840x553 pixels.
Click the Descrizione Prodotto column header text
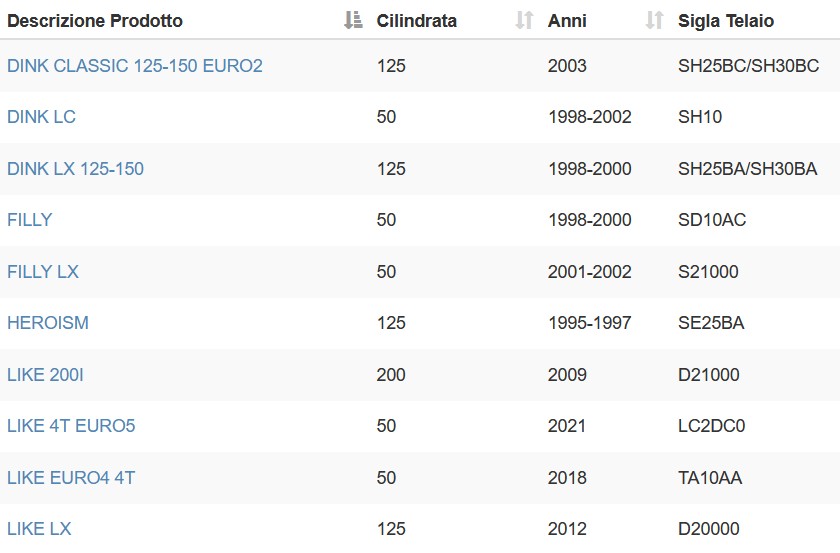tap(95, 20)
